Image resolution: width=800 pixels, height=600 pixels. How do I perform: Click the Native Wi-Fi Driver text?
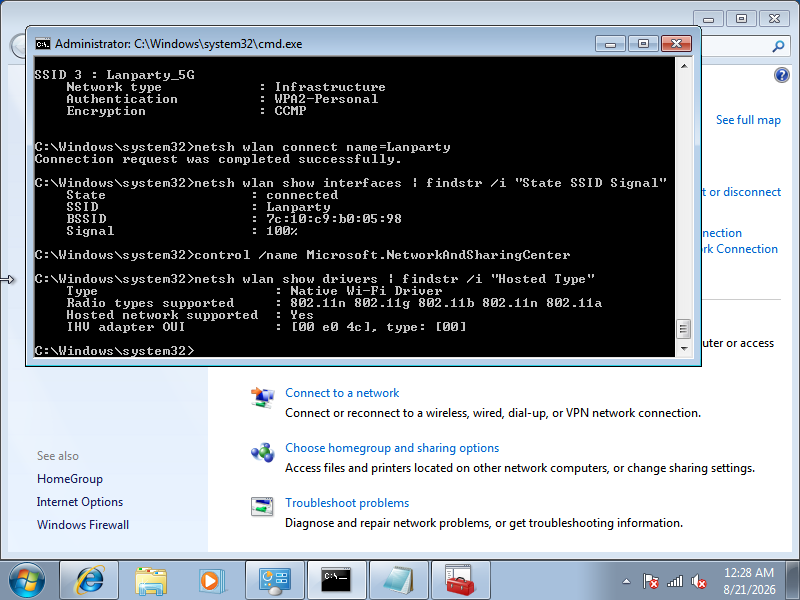[x=366, y=291]
